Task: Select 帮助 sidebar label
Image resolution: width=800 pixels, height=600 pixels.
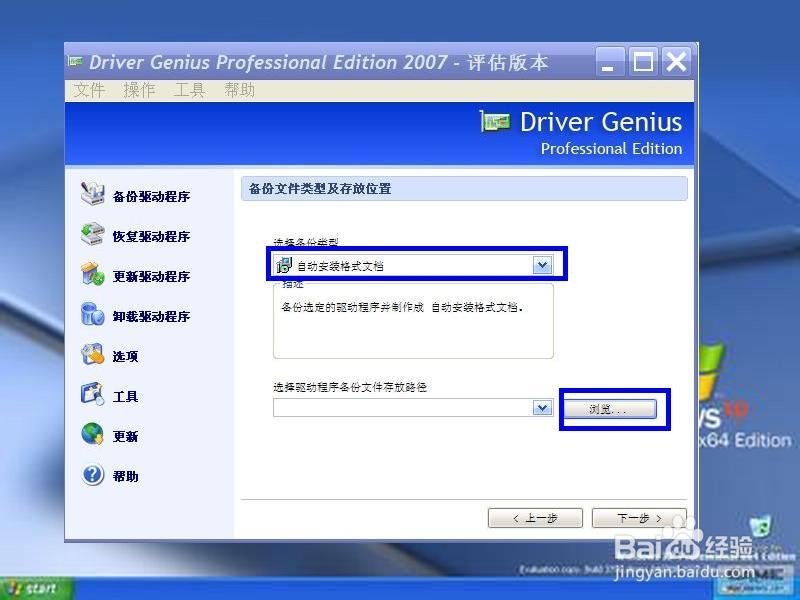Action: click(x=126, y=477)
